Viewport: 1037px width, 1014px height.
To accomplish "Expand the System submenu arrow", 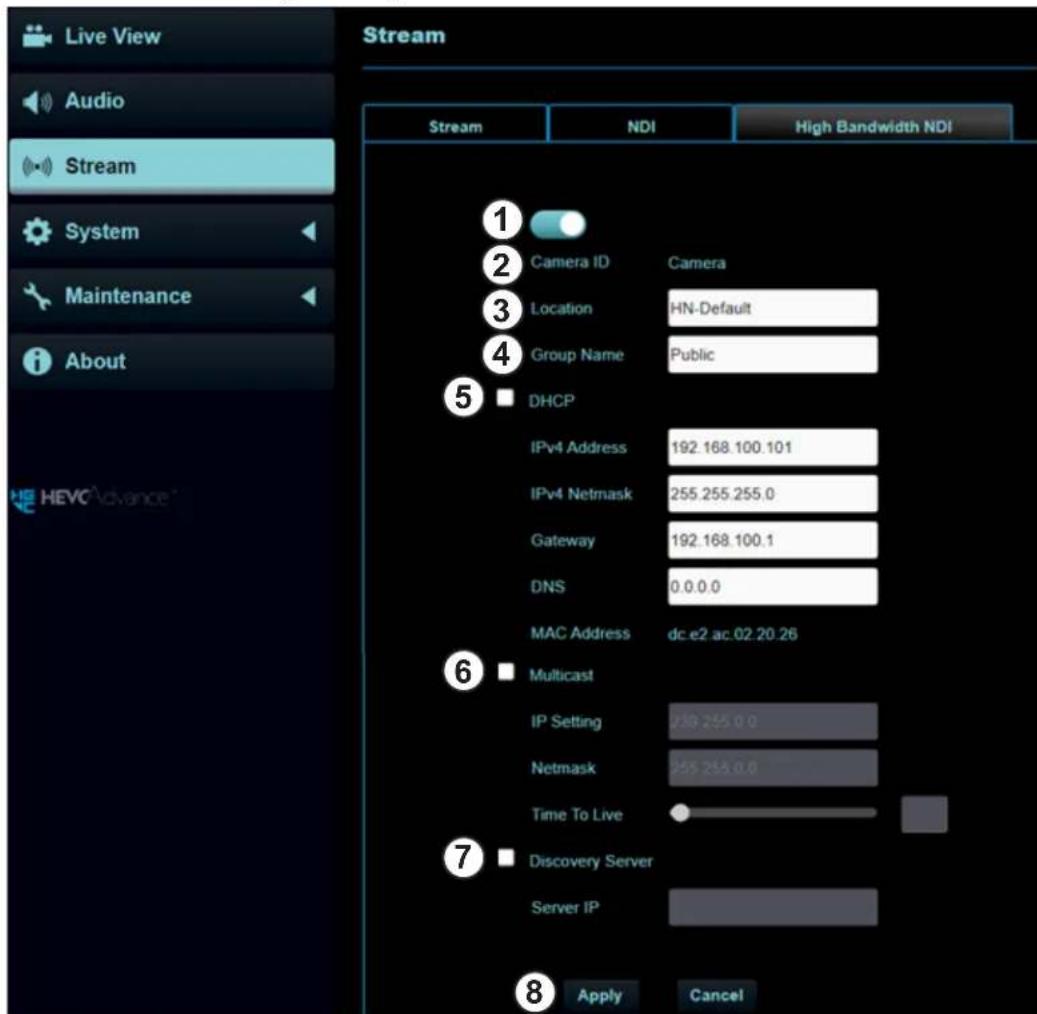I will click(x=308, y=232).
